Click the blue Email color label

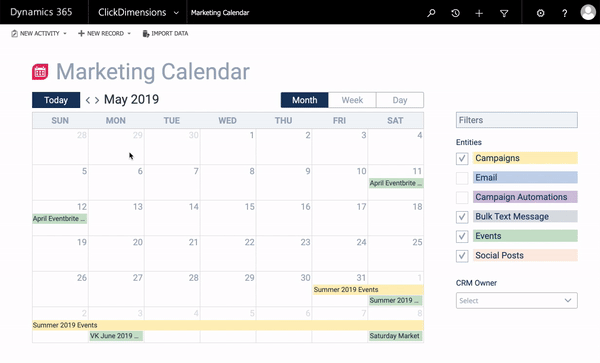525,177
